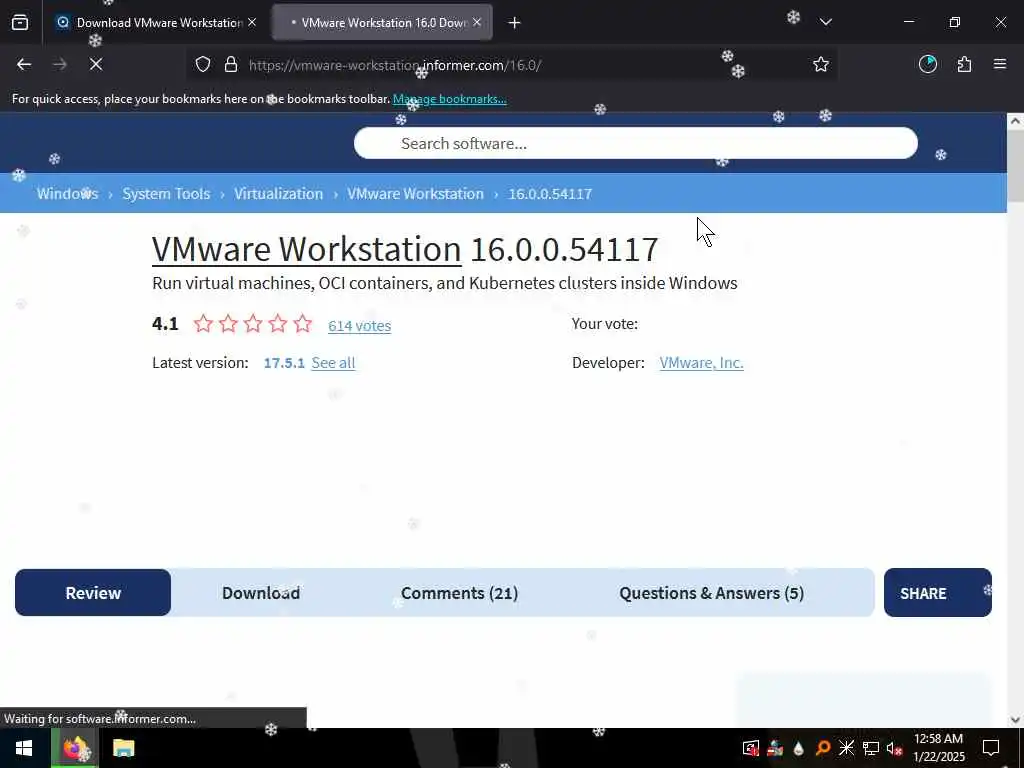Screen dimensions: 1024x768
Task: Open the browser extensions puzzle icon
Action: pyautogui.click(x=964, y=64)
